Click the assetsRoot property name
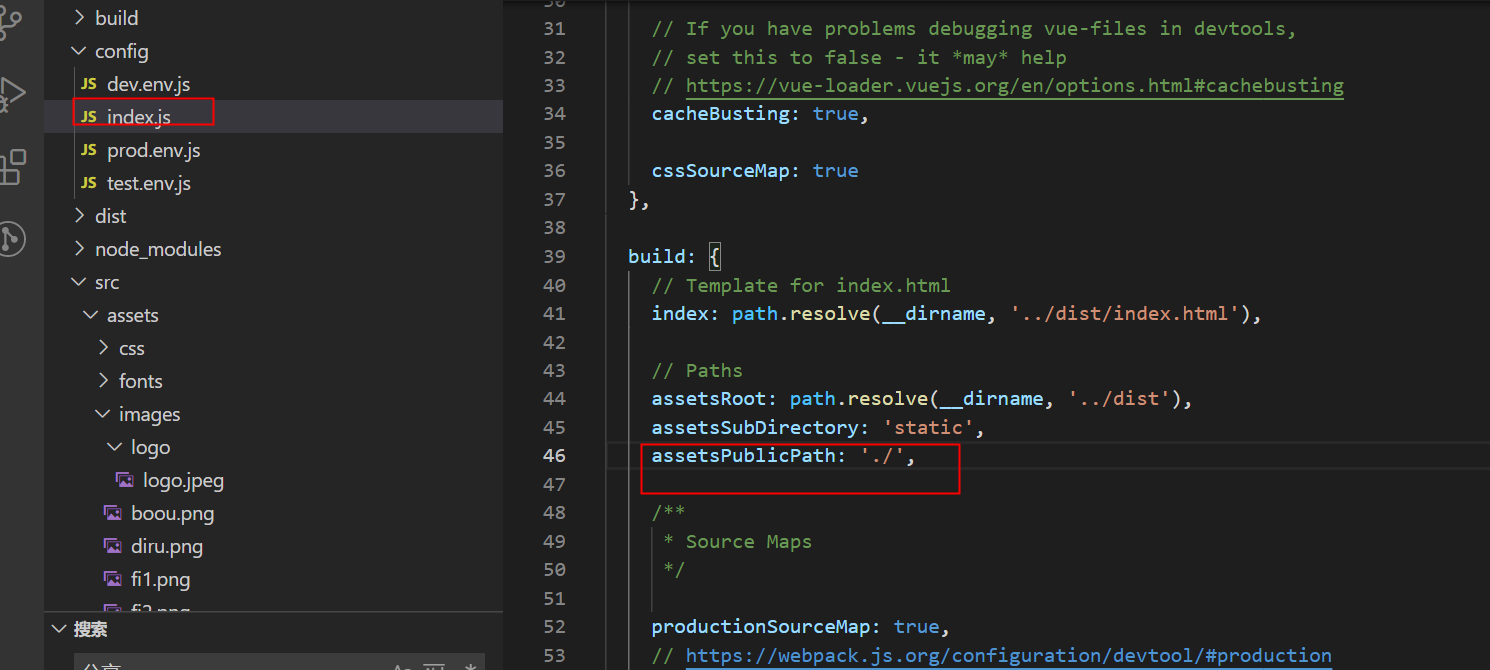Image resolution: width=1490 pixels, height=670 pixels. pos(709,398)
